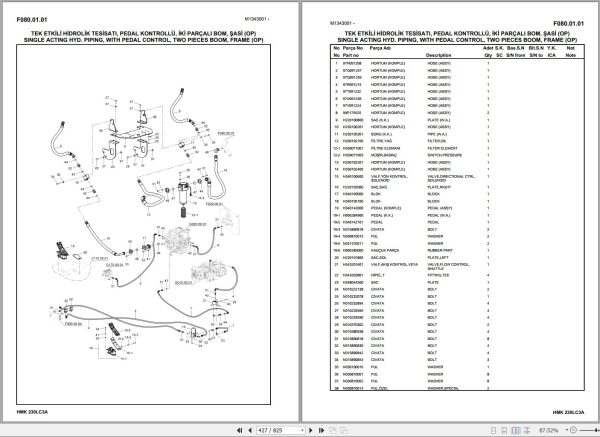Viewport: 600px width, 437px height.
Task: Click the 'Note' column header
Action: [571, 55]
